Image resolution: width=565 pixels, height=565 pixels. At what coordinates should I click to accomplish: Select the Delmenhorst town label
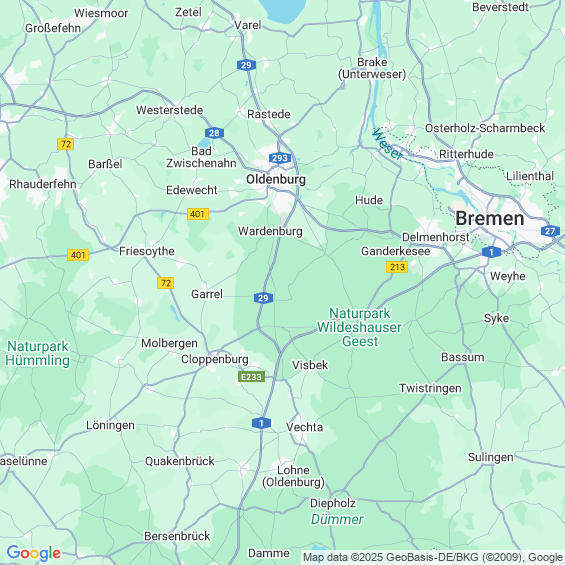click(436, 237)
